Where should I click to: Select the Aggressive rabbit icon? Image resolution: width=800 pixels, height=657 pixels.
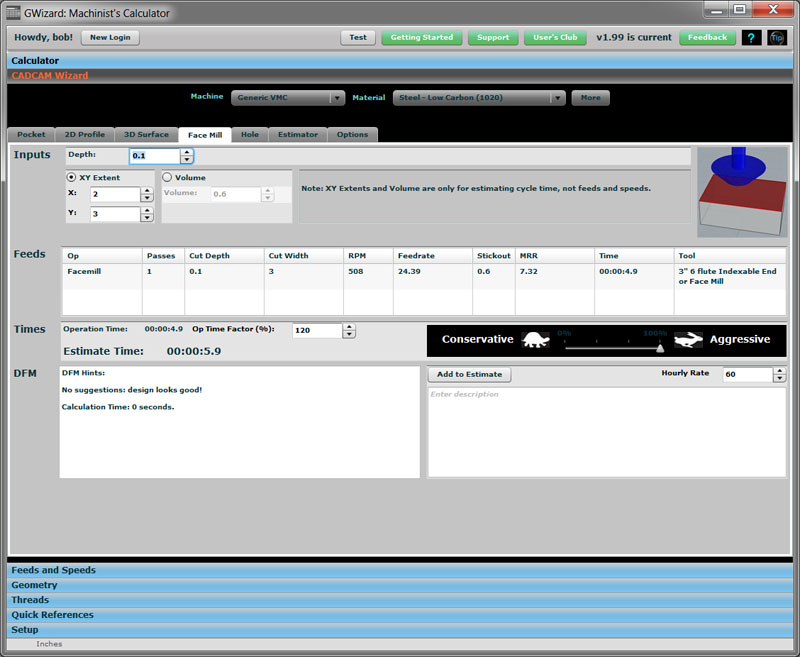[688, 340]
